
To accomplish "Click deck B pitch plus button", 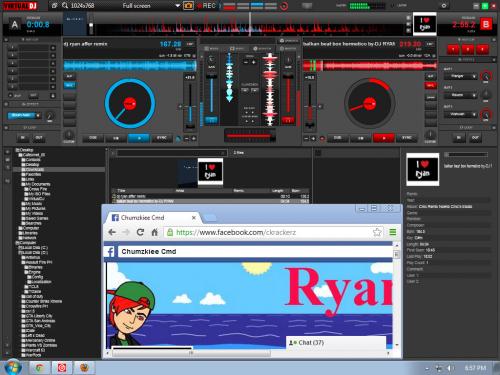I will click(x=313, y=138).
